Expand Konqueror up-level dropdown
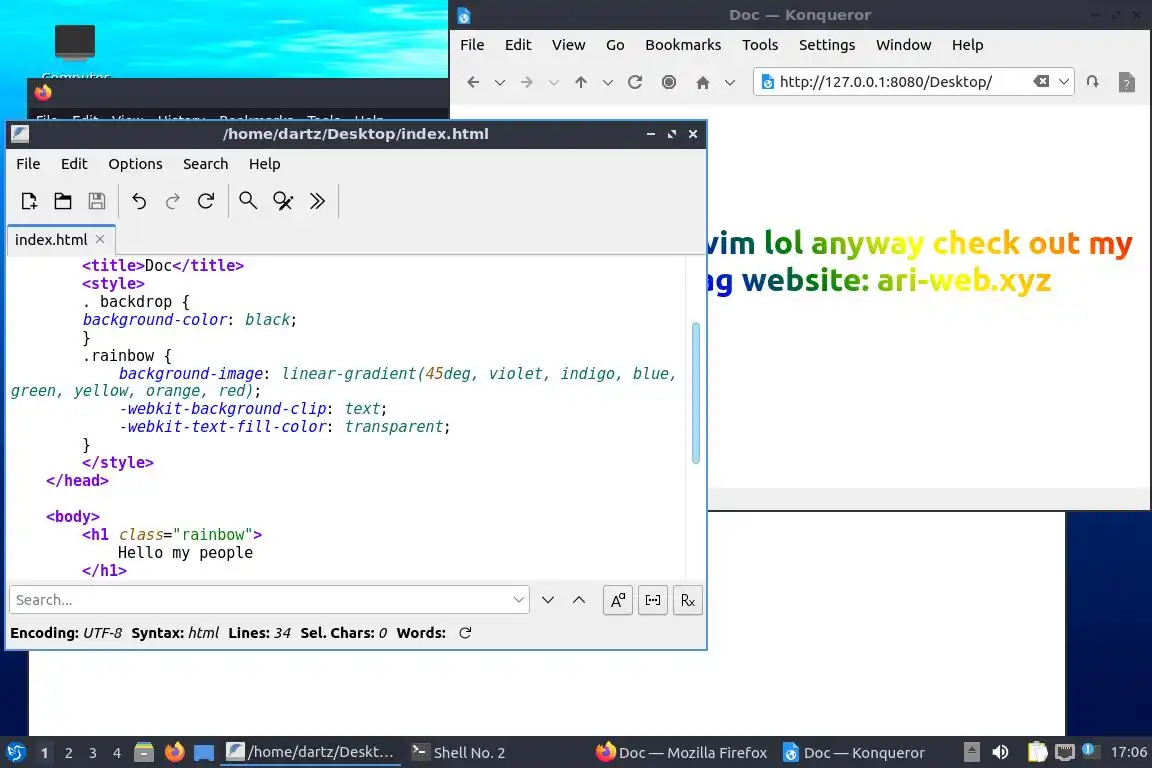1152x768 pixels. [x=608, y=82]
